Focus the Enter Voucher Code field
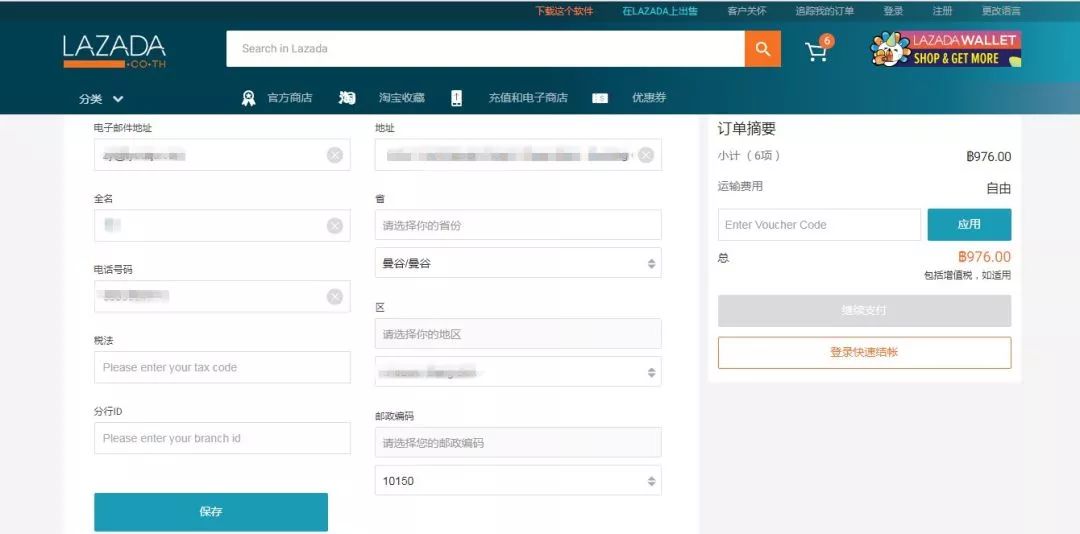 pos(819,225)
